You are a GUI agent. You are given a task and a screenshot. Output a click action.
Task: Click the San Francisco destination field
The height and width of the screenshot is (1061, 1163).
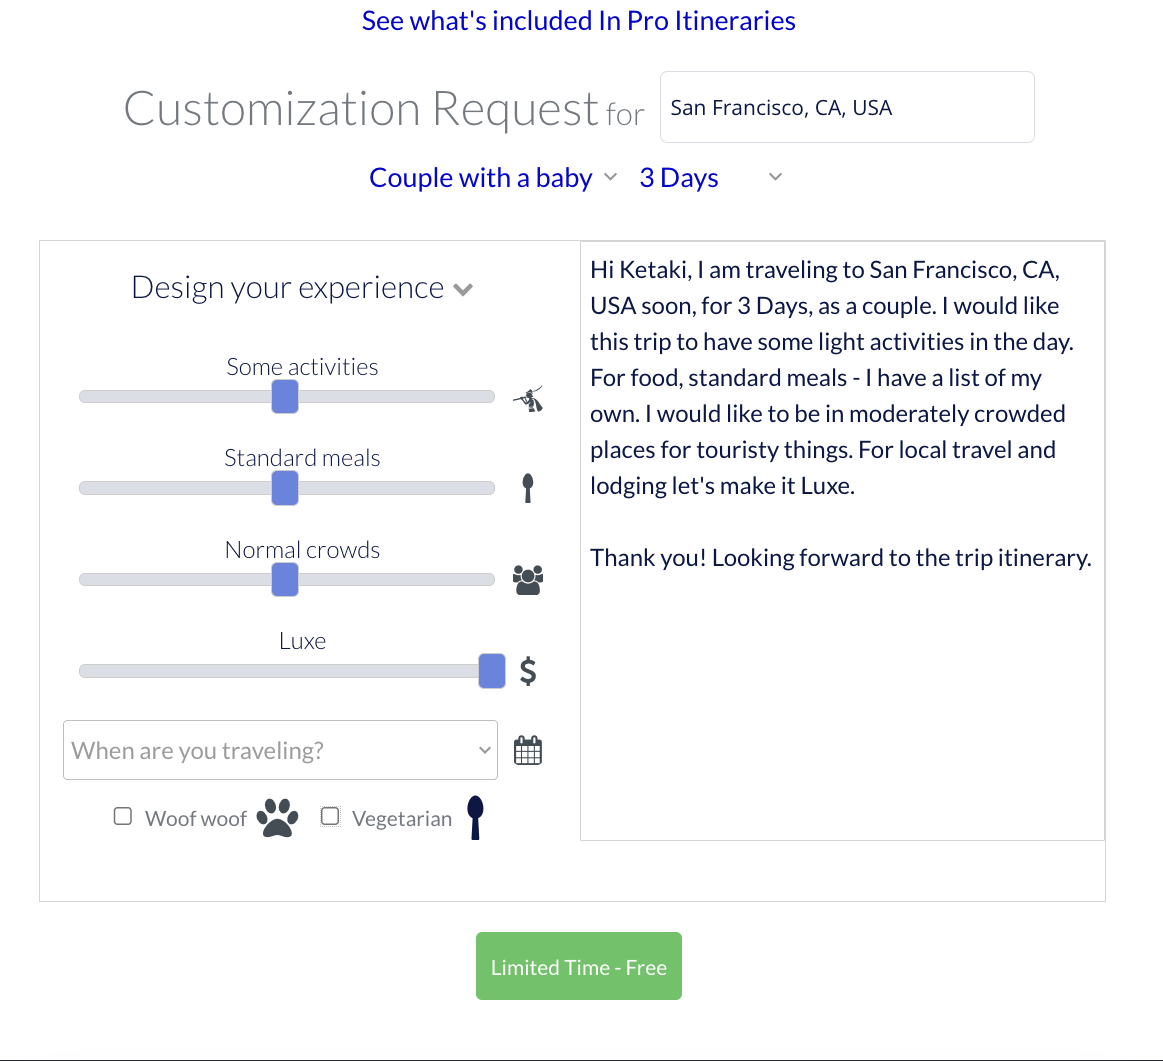pos(846,107)
